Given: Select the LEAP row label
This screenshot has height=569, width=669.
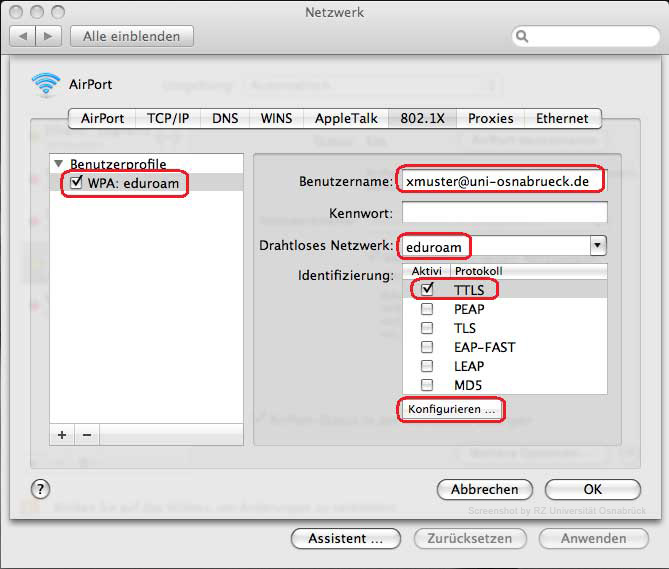Looking at the screenshot, I should [469, 366].
